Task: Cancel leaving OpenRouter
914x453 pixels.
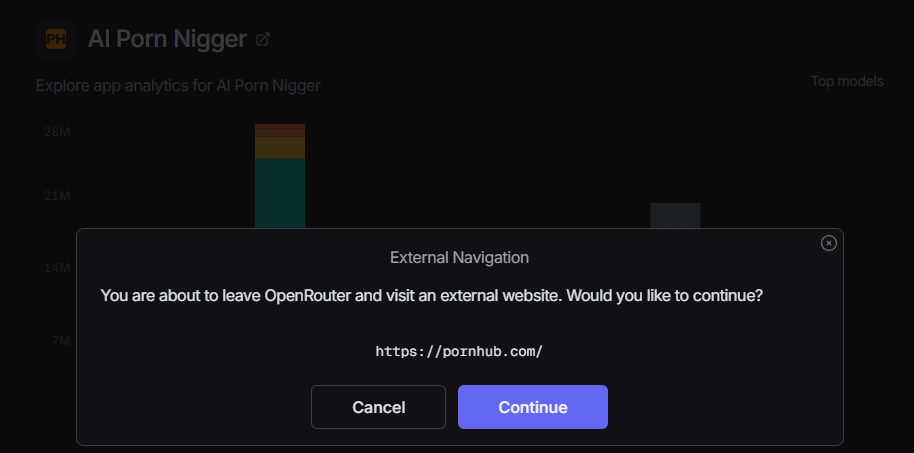Action: pyautogui.click(x=378, y=407)
